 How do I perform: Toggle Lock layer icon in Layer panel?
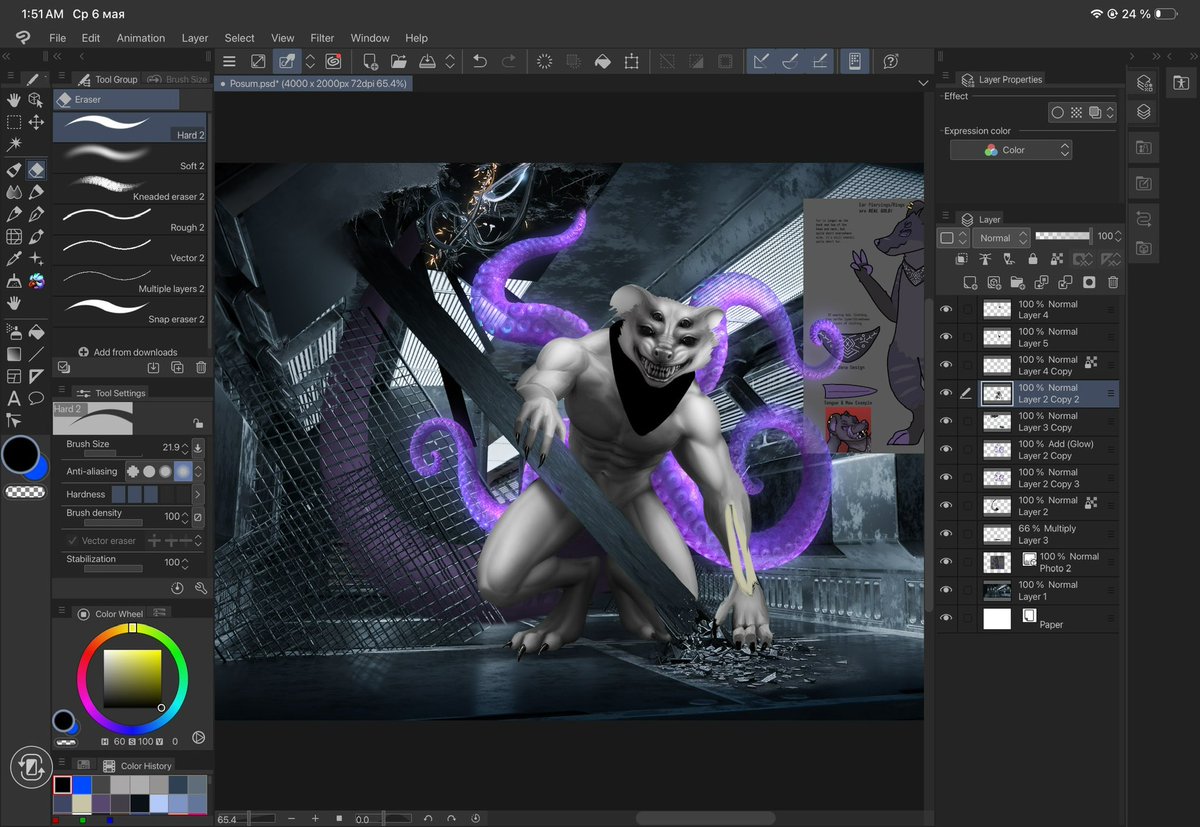1033,259
